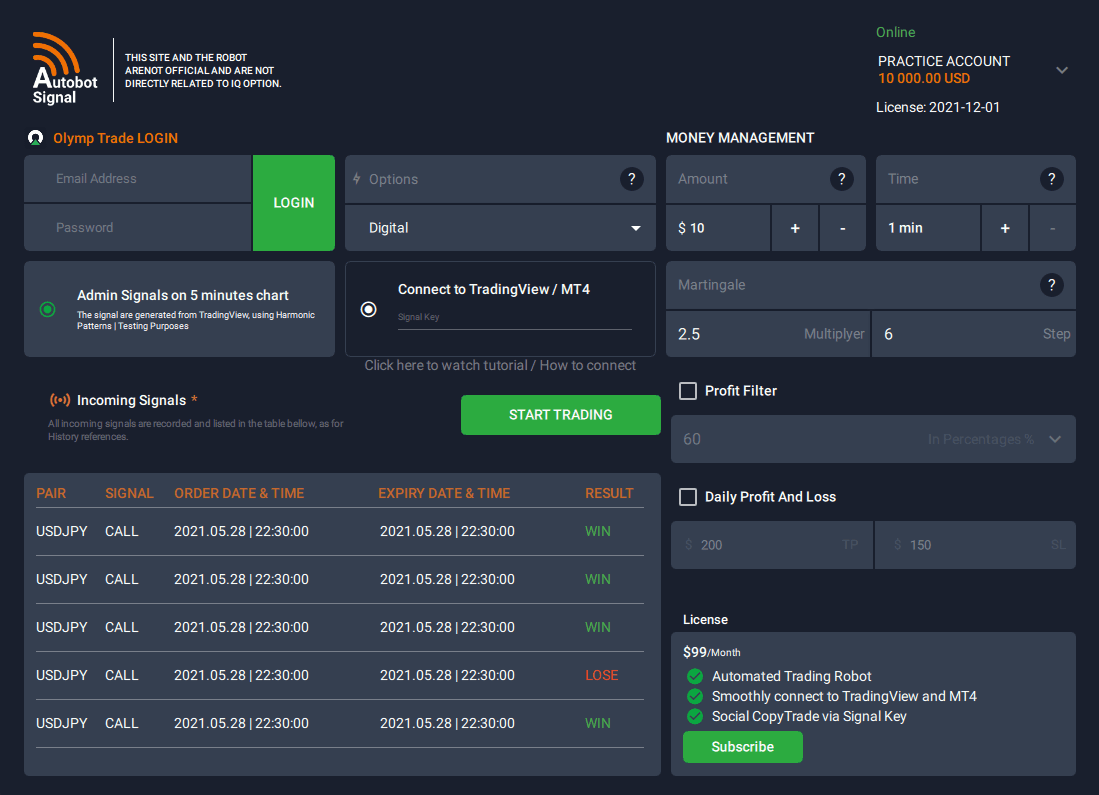Image resolution: width=1099 pixels, height=795 pixels.
Task: Click the PAIR column header
Action: [51, 494]
